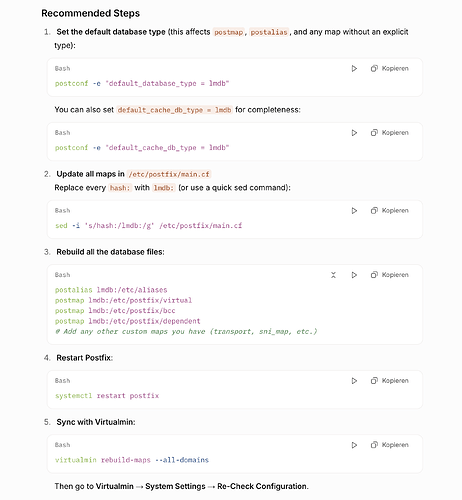Click the /etc/postfix/main.cf inline code
The image size is (462, 500).
click(169, 174)
